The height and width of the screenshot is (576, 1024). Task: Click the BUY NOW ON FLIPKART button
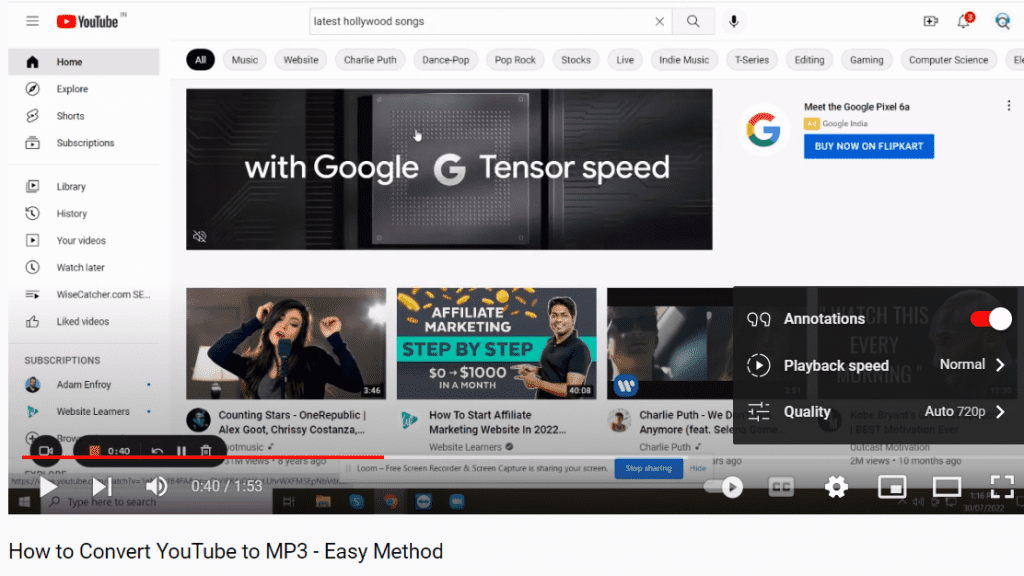click(869, 146)
